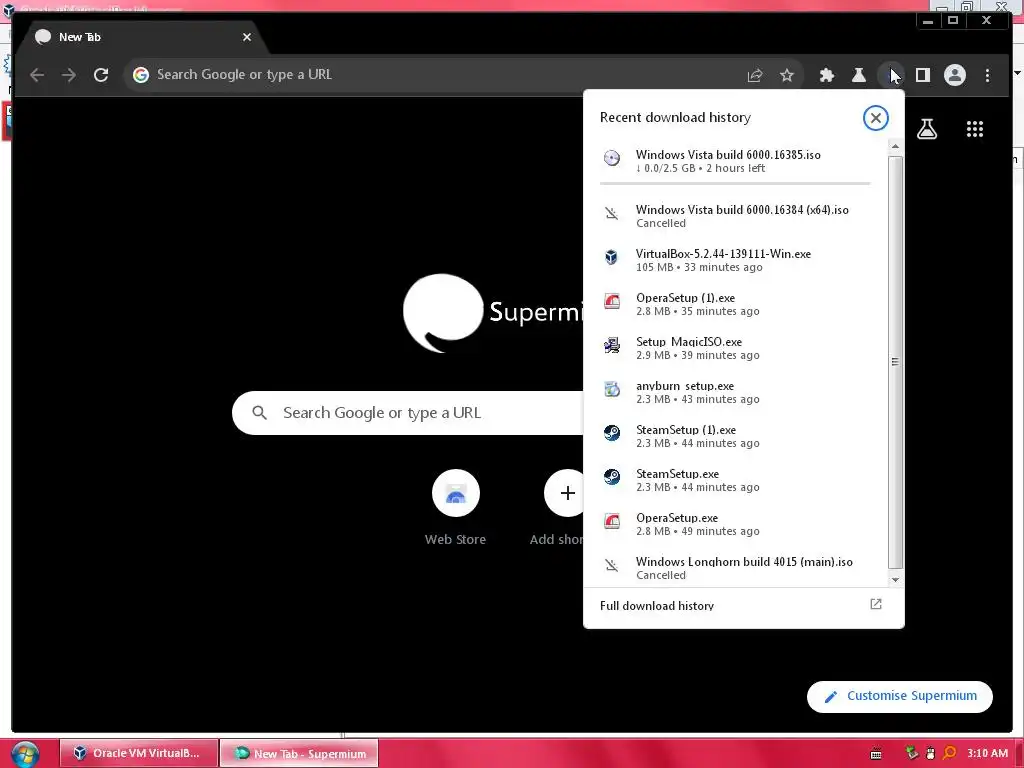
Task: Reload the current page
Action: [x=101, y=75]
